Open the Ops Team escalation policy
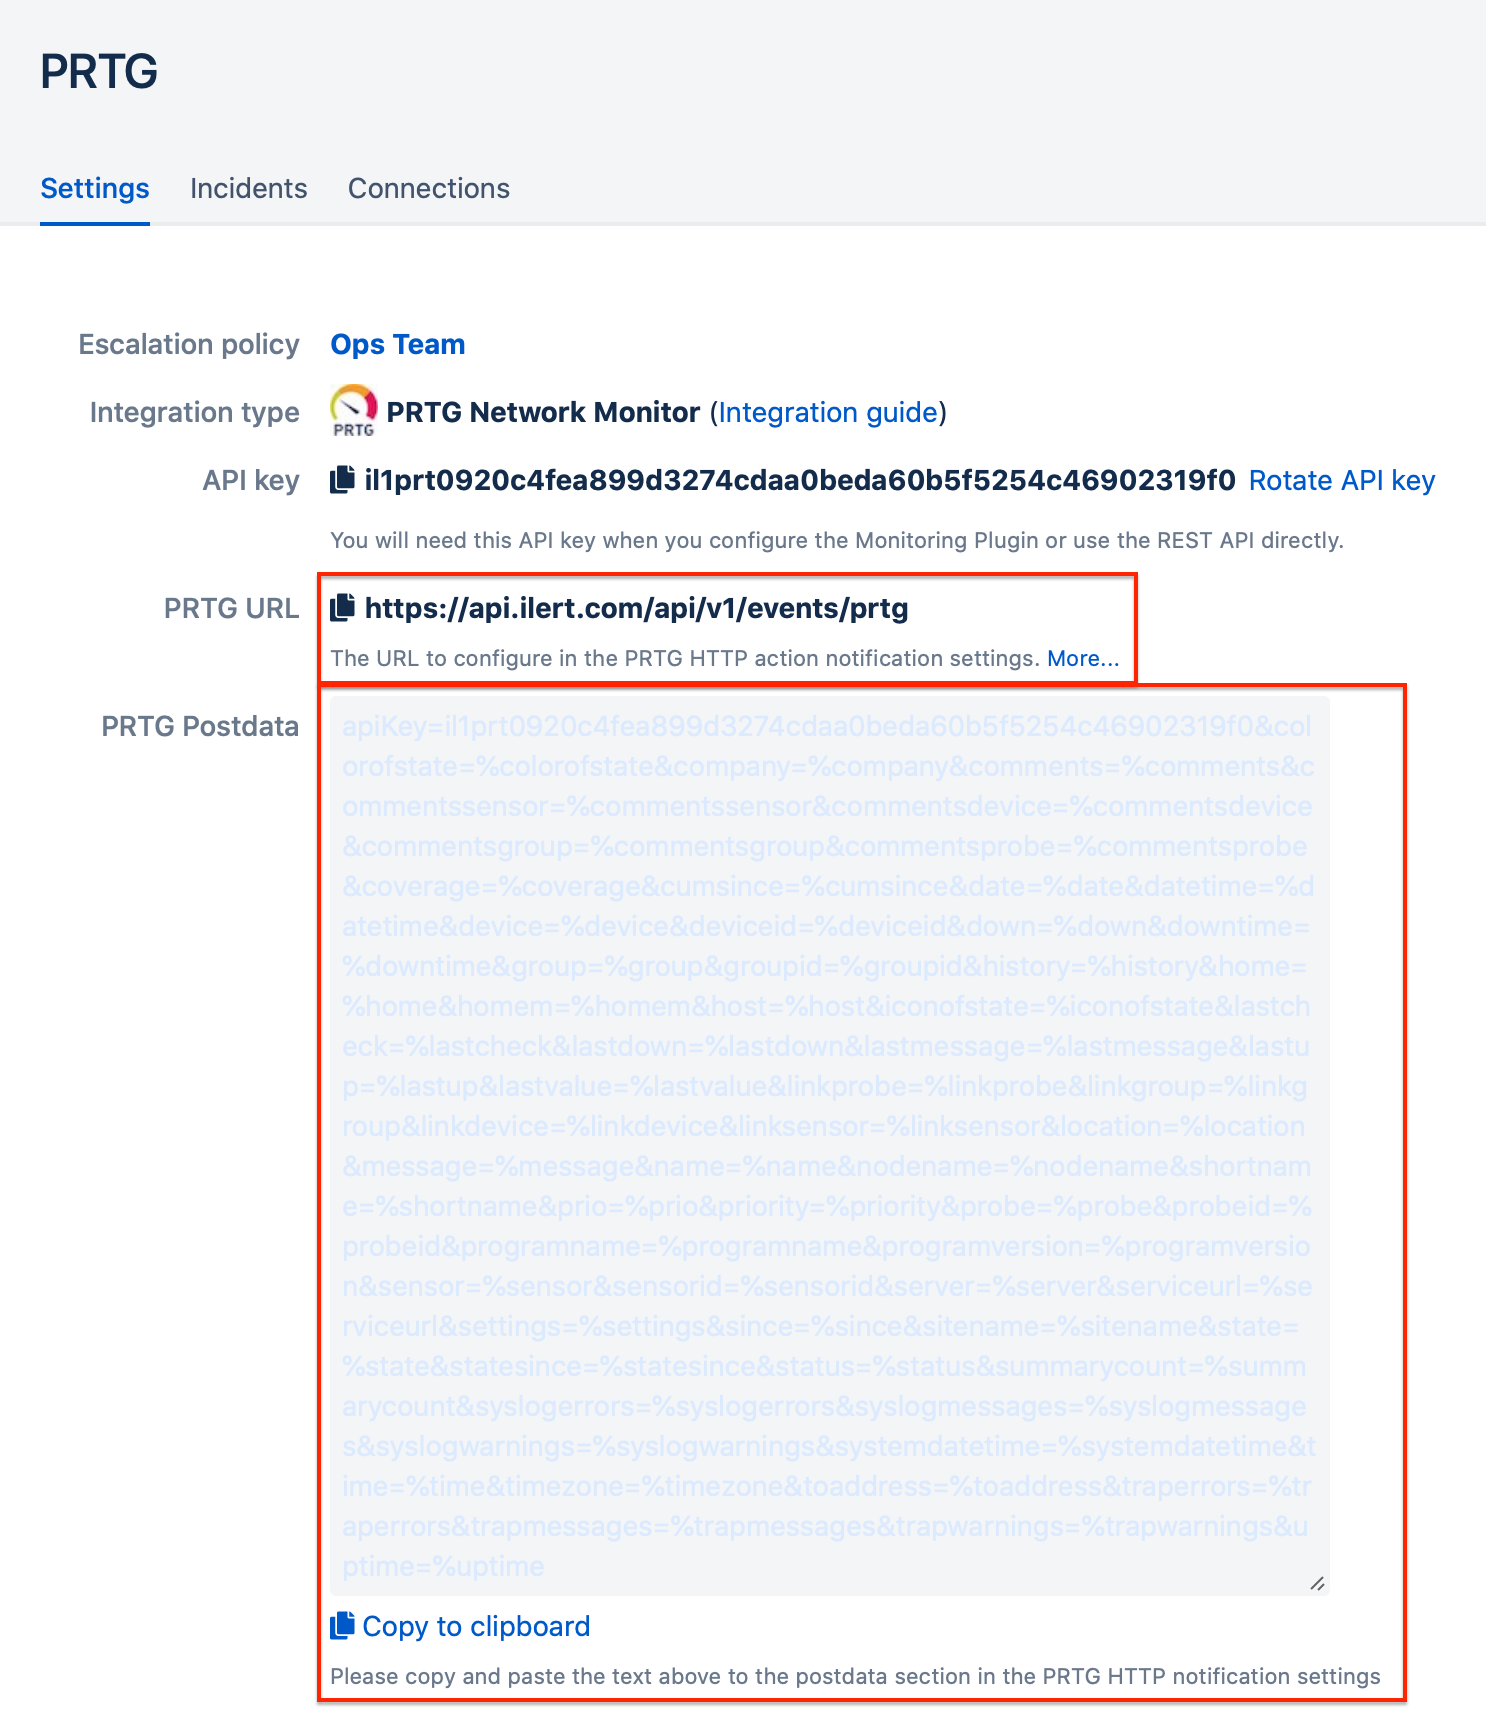 coord(398,344)
